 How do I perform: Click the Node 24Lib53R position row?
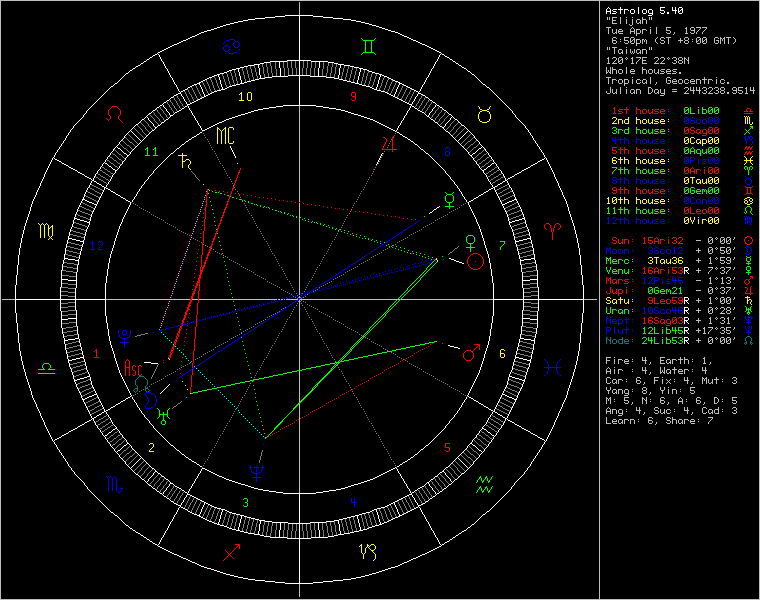tap(679, 341)
